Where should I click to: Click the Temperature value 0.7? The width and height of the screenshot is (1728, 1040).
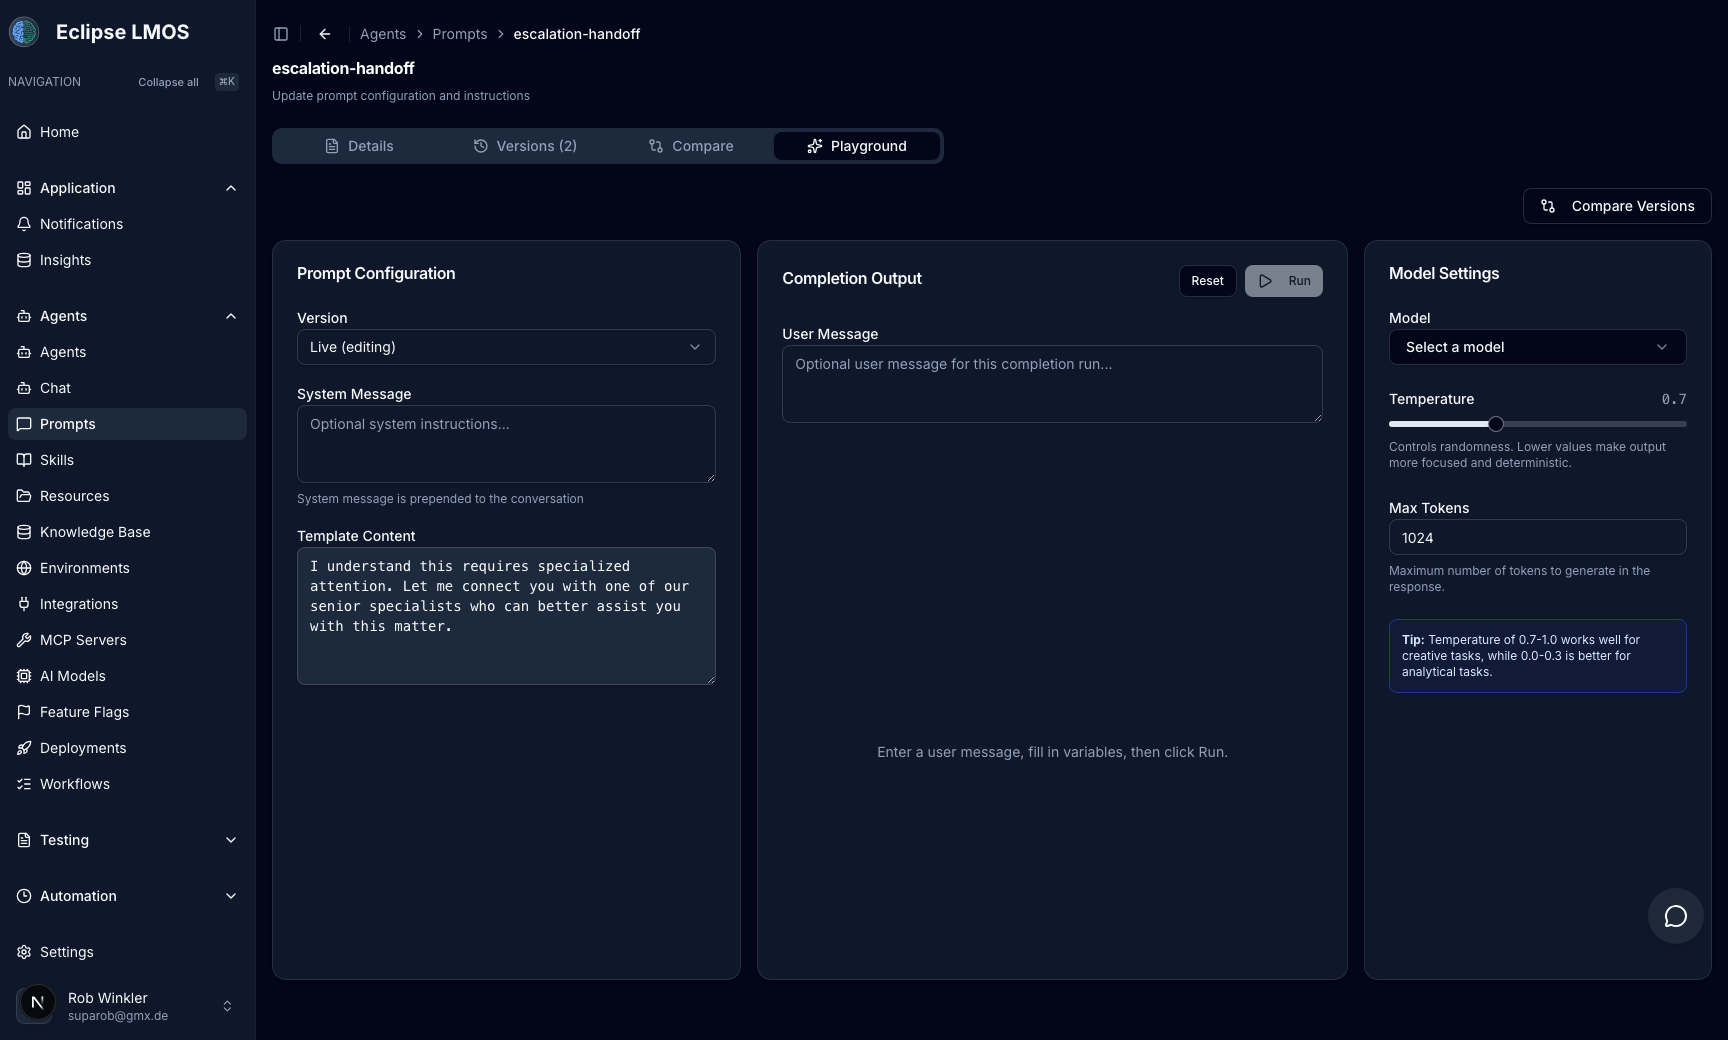point(1674,399)
